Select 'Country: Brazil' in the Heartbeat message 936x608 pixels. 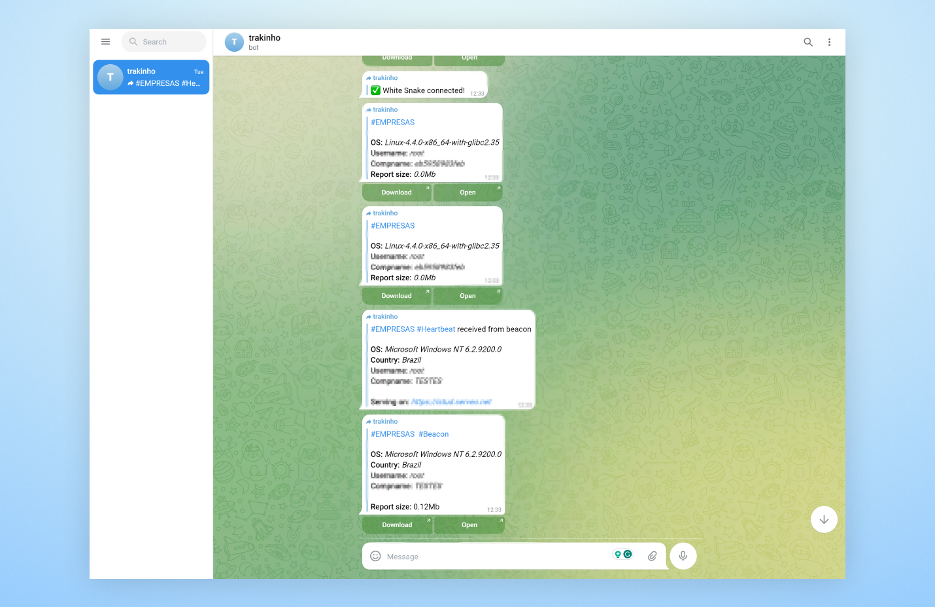click(x=396, y=360)
